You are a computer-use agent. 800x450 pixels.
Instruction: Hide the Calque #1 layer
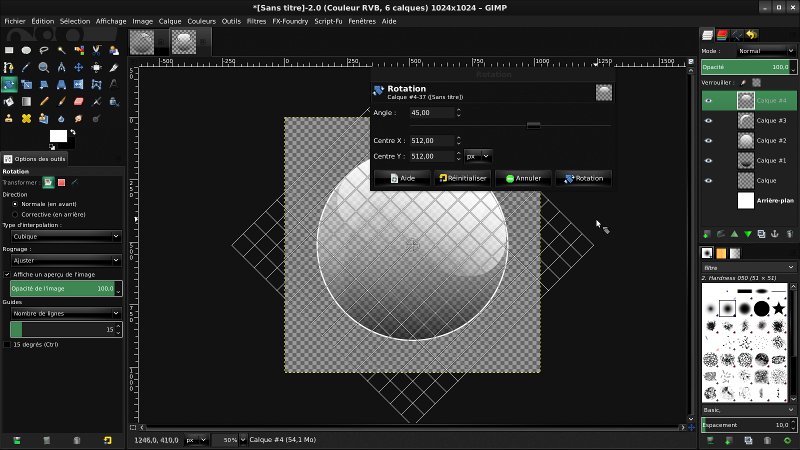(709, 160)
